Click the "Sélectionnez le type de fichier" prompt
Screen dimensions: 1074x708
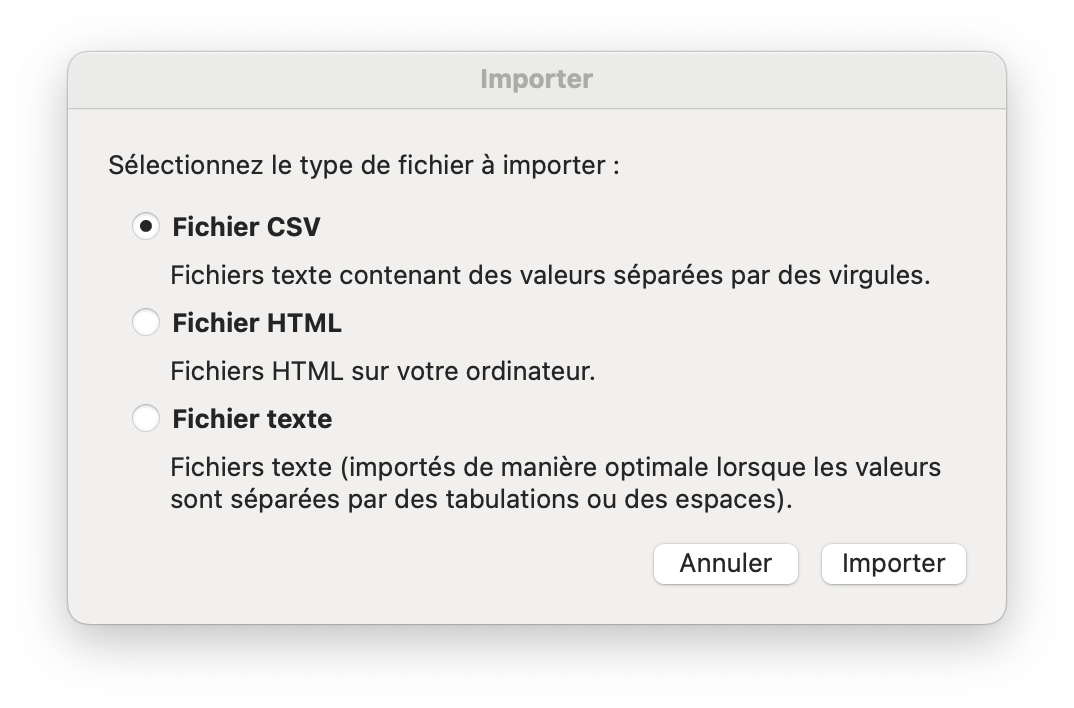(363, 165)
